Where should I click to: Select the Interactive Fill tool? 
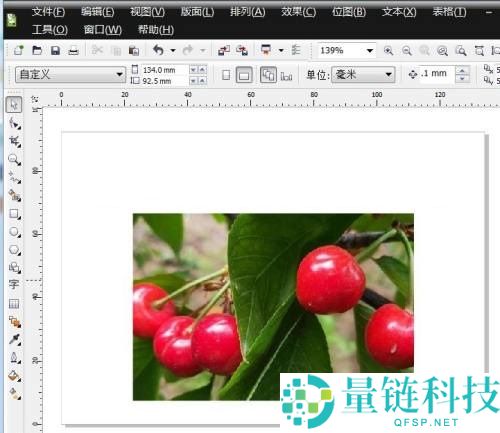click(14, 394)
